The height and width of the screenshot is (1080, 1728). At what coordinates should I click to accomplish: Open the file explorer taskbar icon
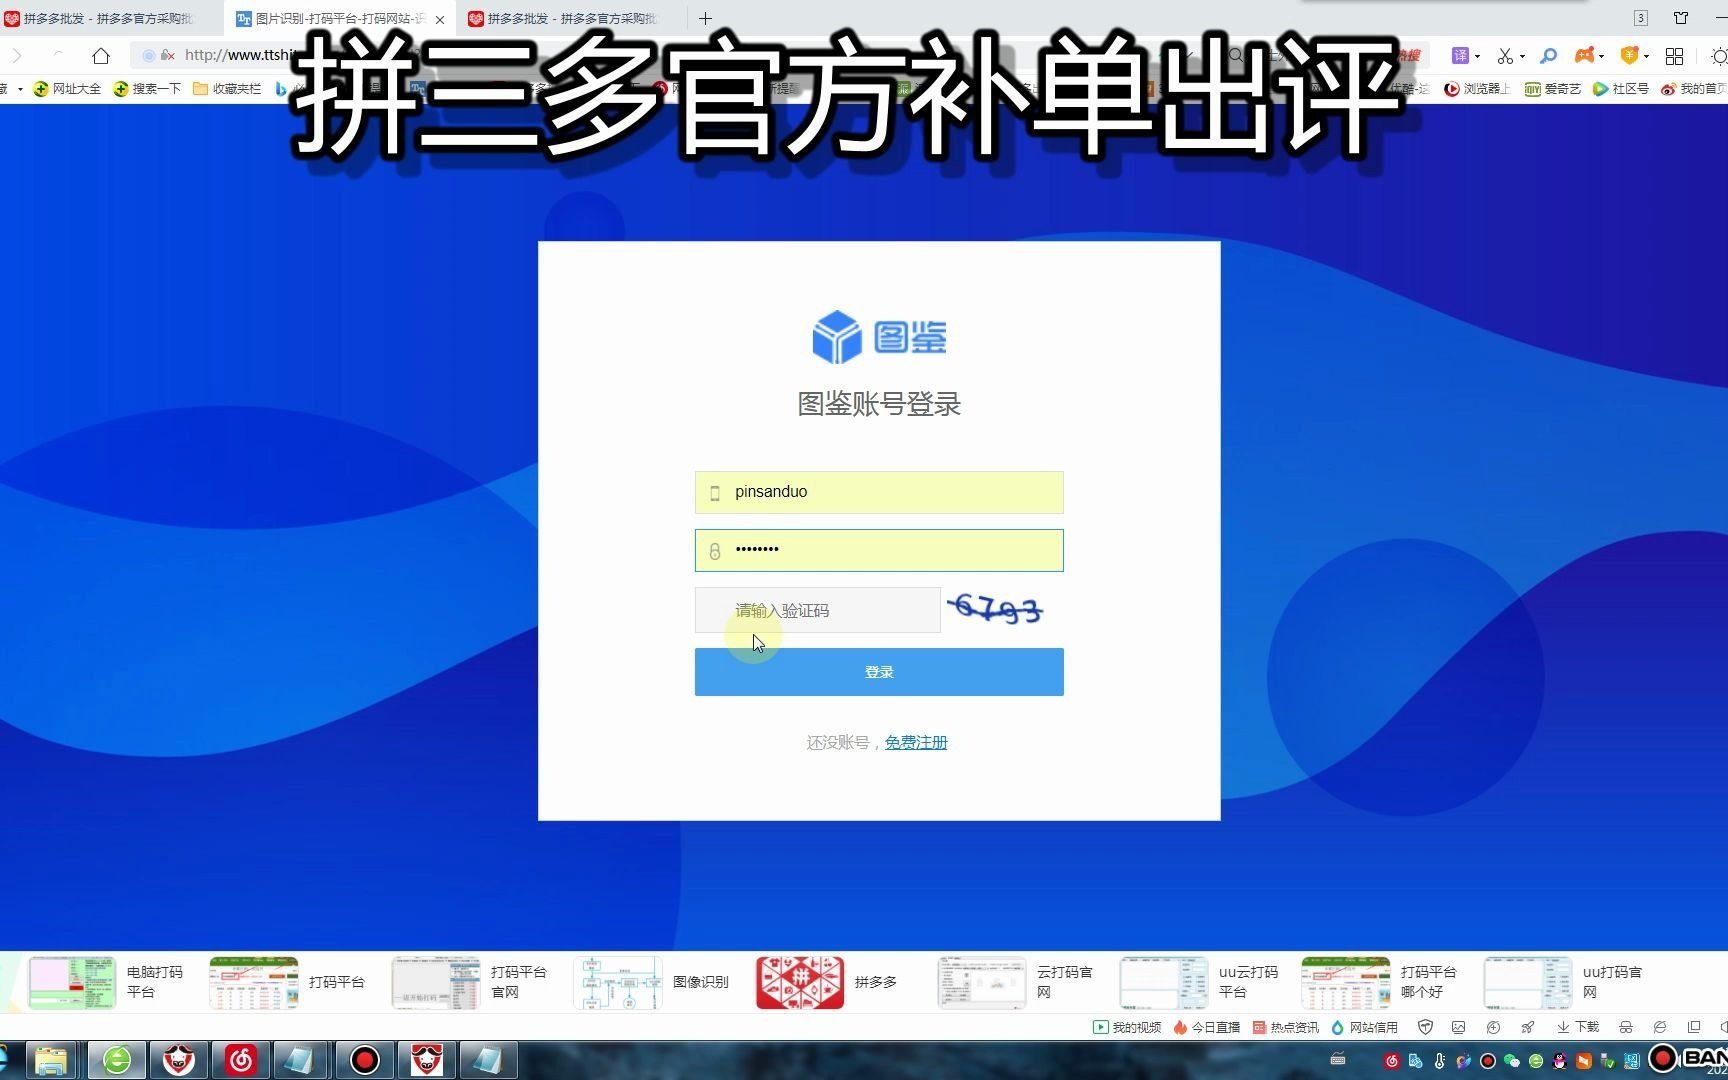[x=51, y=1060]
